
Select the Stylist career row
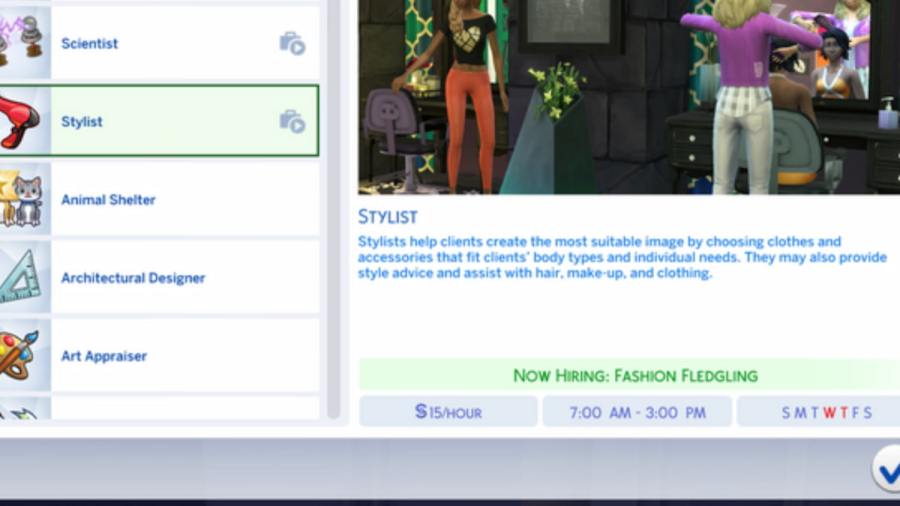[160, 121]
